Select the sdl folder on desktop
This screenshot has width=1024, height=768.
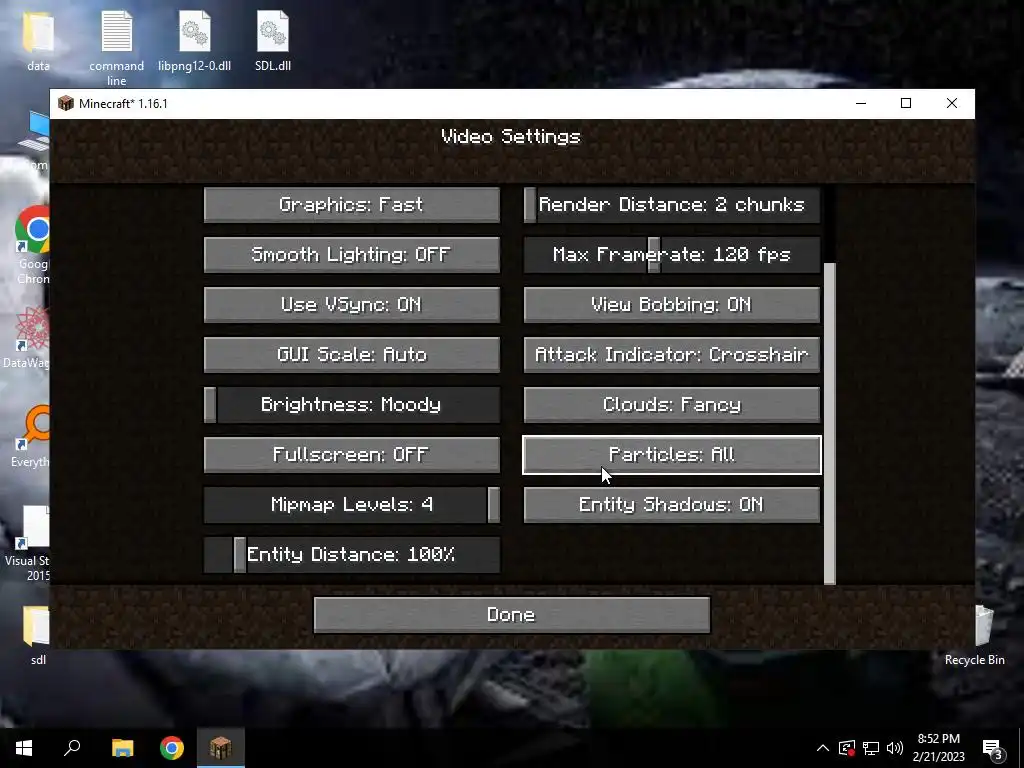pos(38,635)
